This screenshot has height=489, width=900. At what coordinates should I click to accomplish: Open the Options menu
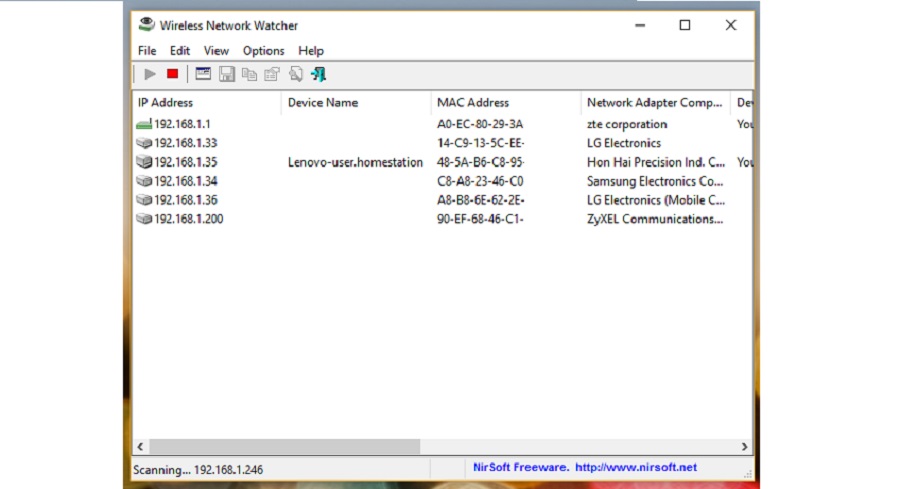coord(263,51)
